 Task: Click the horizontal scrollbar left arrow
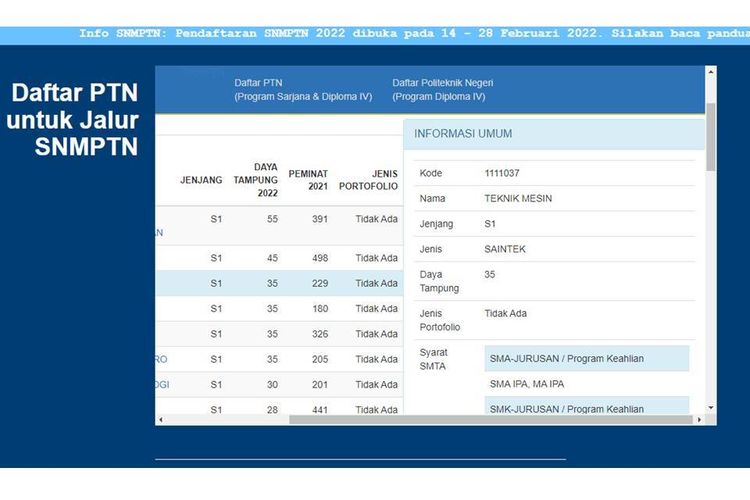click(160, 420)
